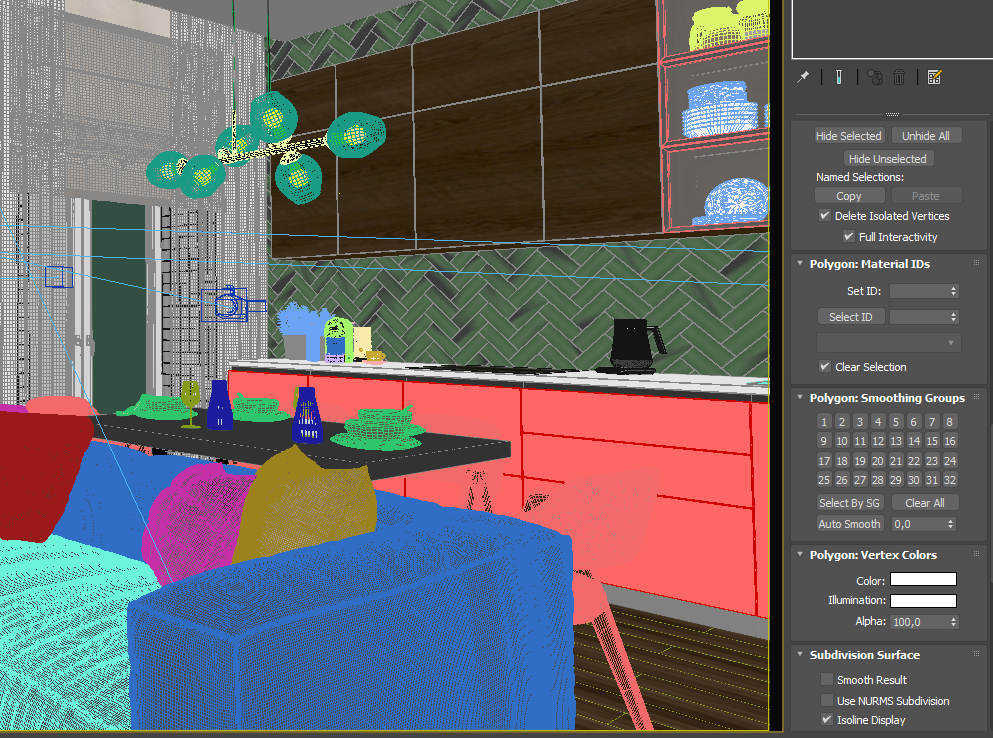This screenshot has height=738, width=993.
Task: Uncheck the Clear Selection checkbox
Action: pos(825,366)
